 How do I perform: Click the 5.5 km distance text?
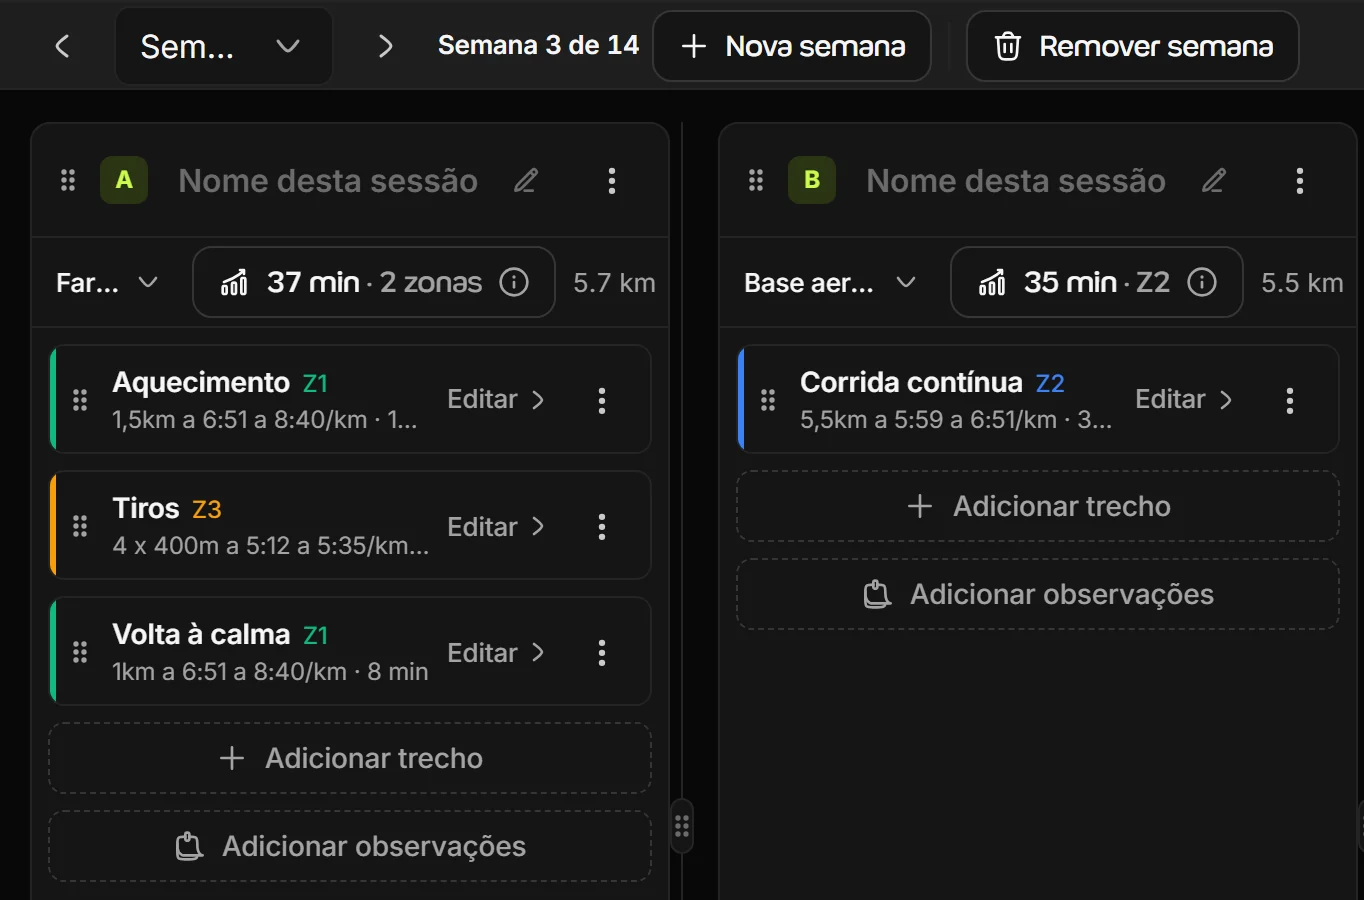(x=1302, y=283)
